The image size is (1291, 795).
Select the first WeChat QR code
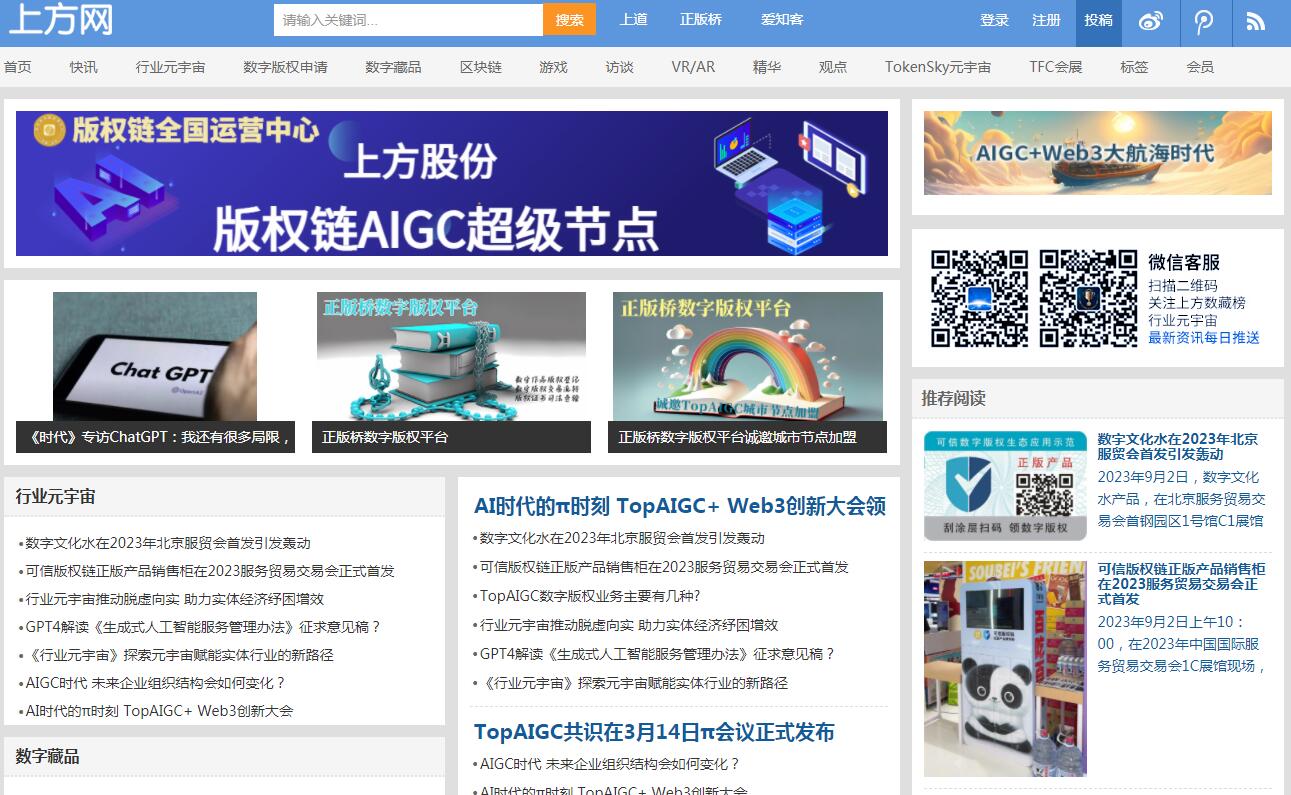pyautogui.click(x=979, y=298)
